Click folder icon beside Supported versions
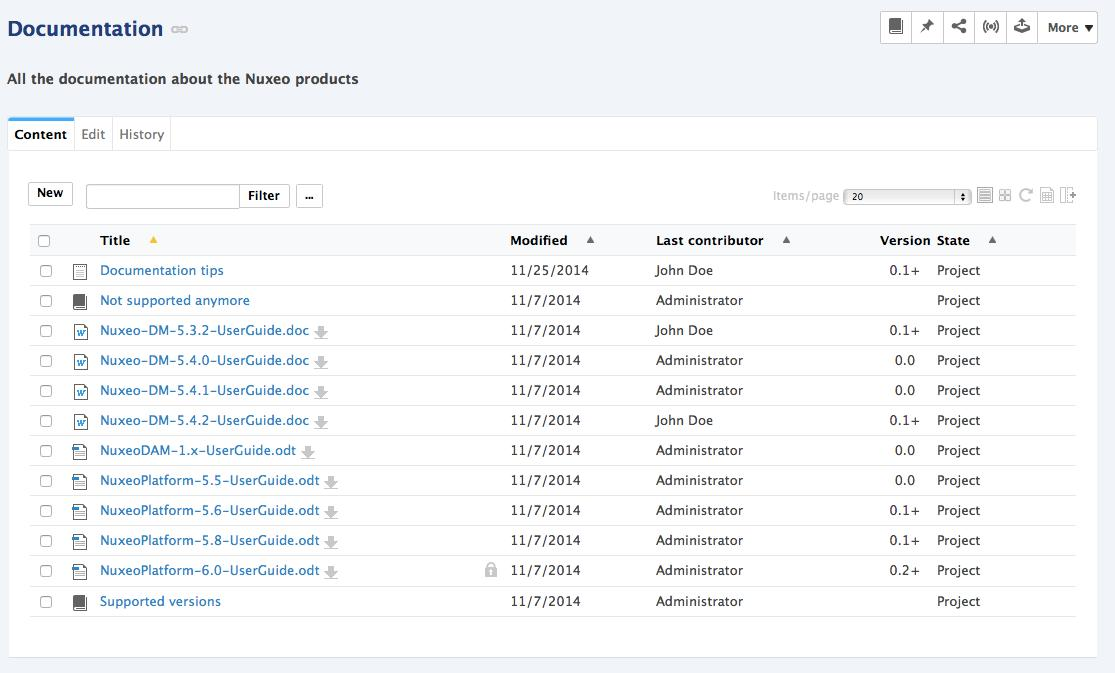The image size is (1115, 673). [x=80, y=603]
